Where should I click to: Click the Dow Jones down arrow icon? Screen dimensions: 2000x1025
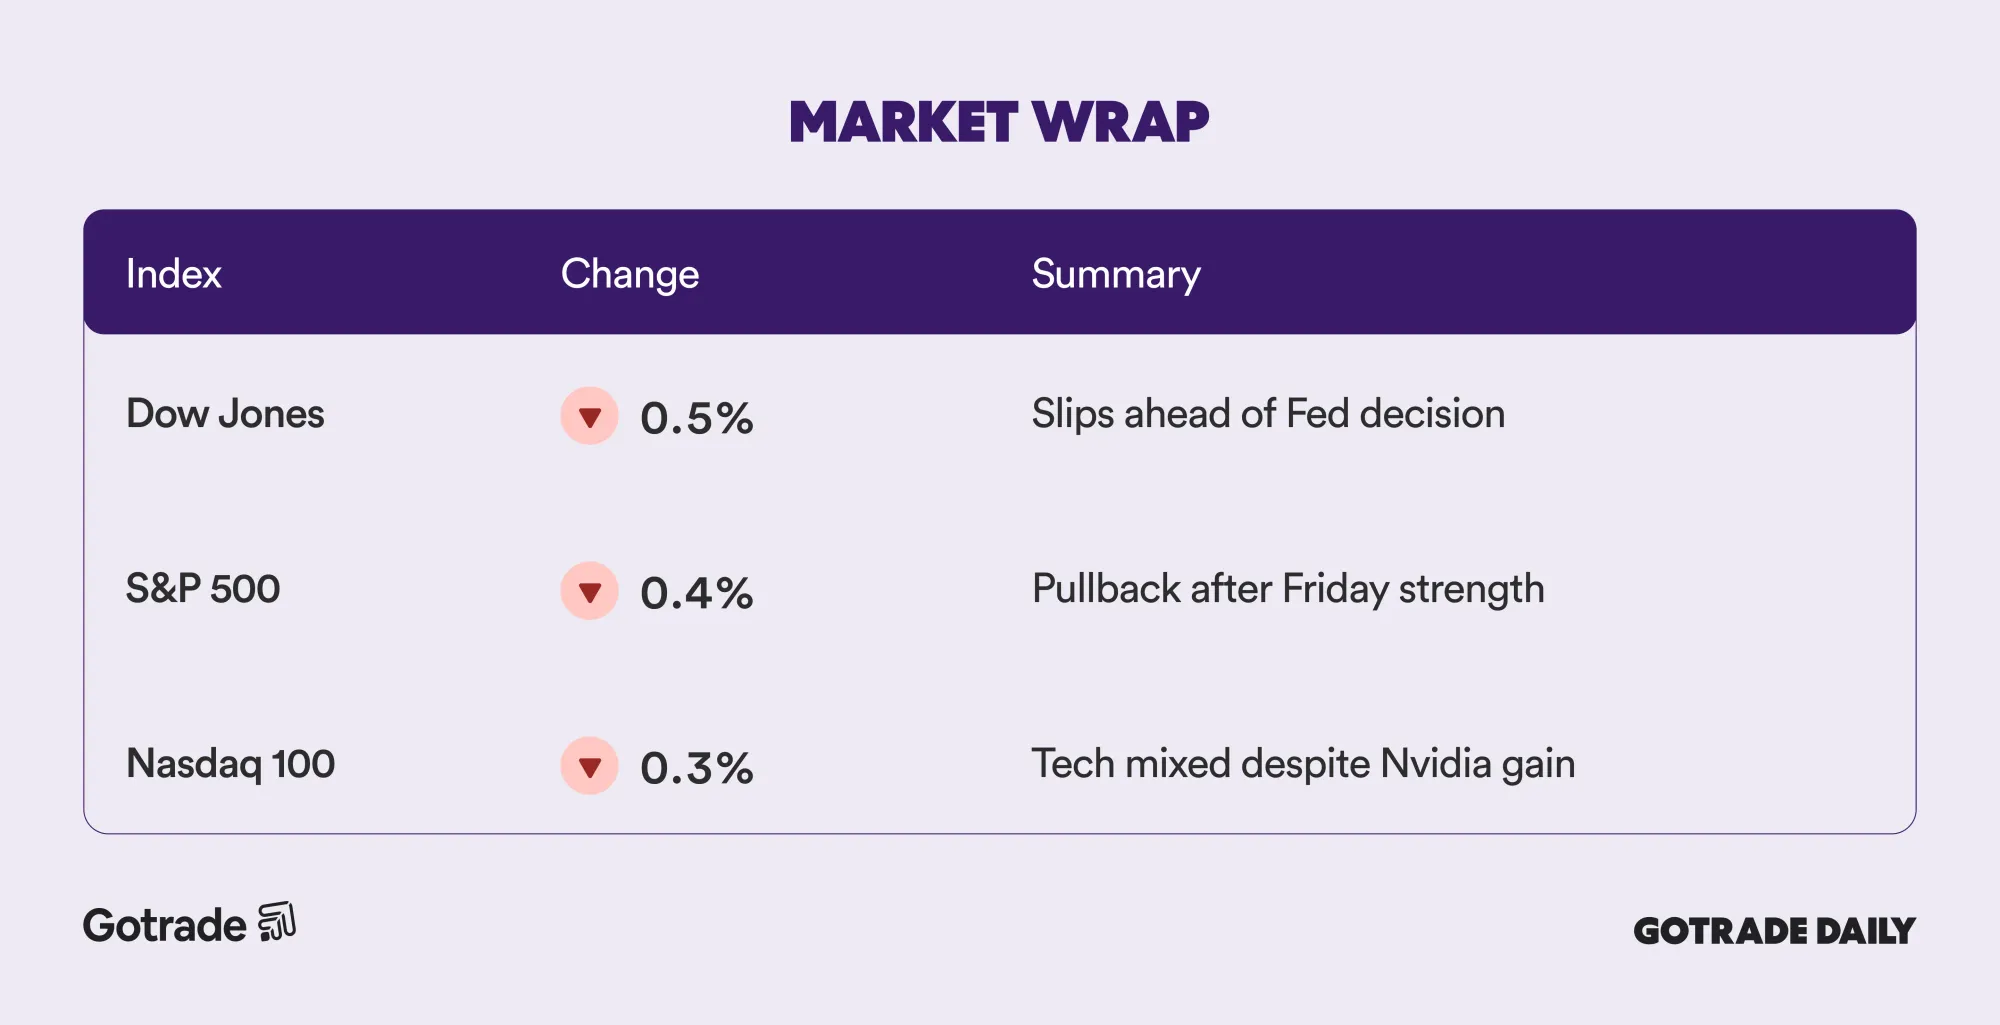pos(590,416)
